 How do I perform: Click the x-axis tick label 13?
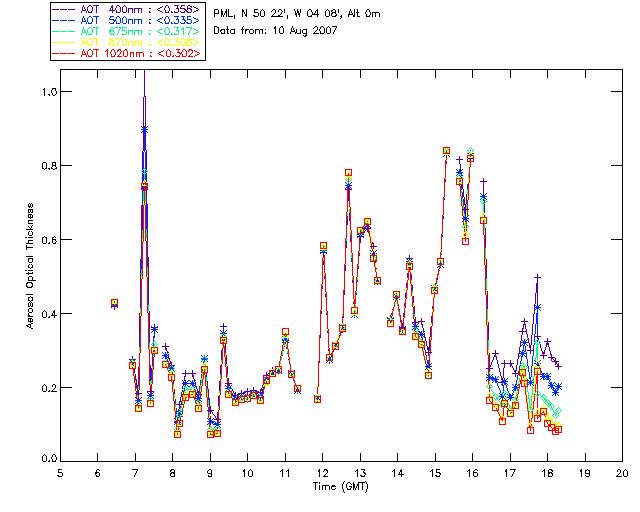[360, 473]
